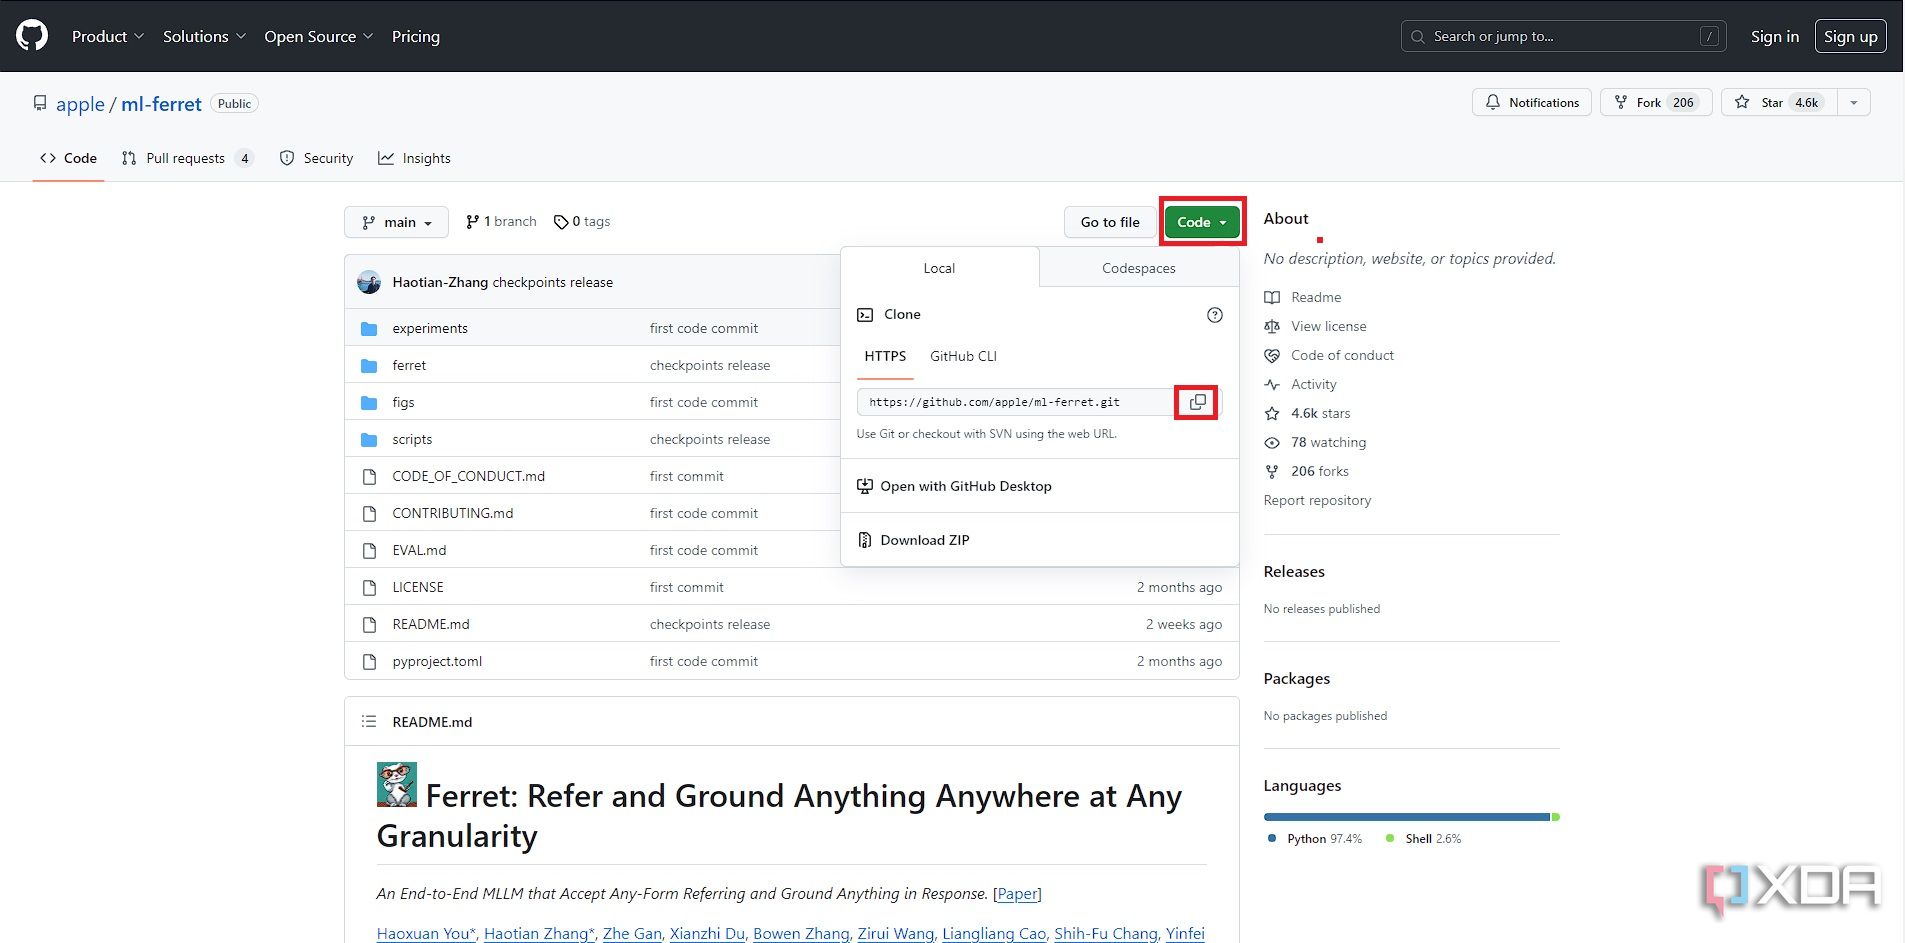Screen dimensions: 1905x943
Task: Click the pyproject.toml file icon
Action: (x=369, y=661)
